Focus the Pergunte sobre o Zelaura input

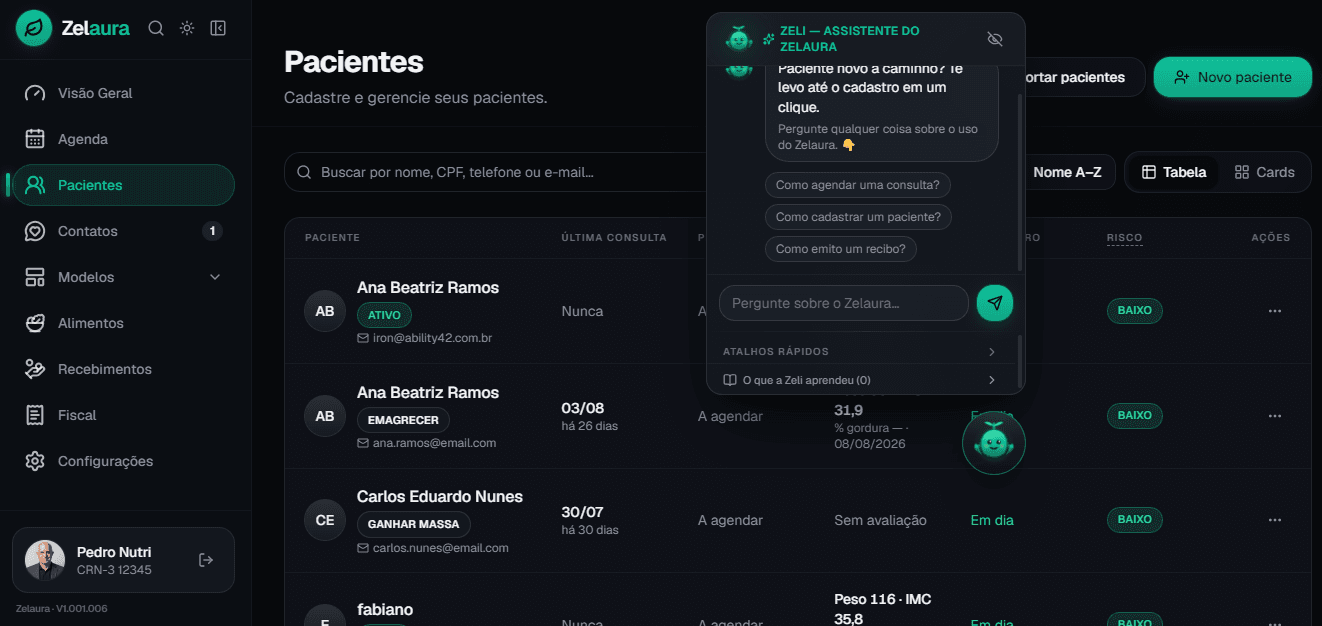pos(844,303)
